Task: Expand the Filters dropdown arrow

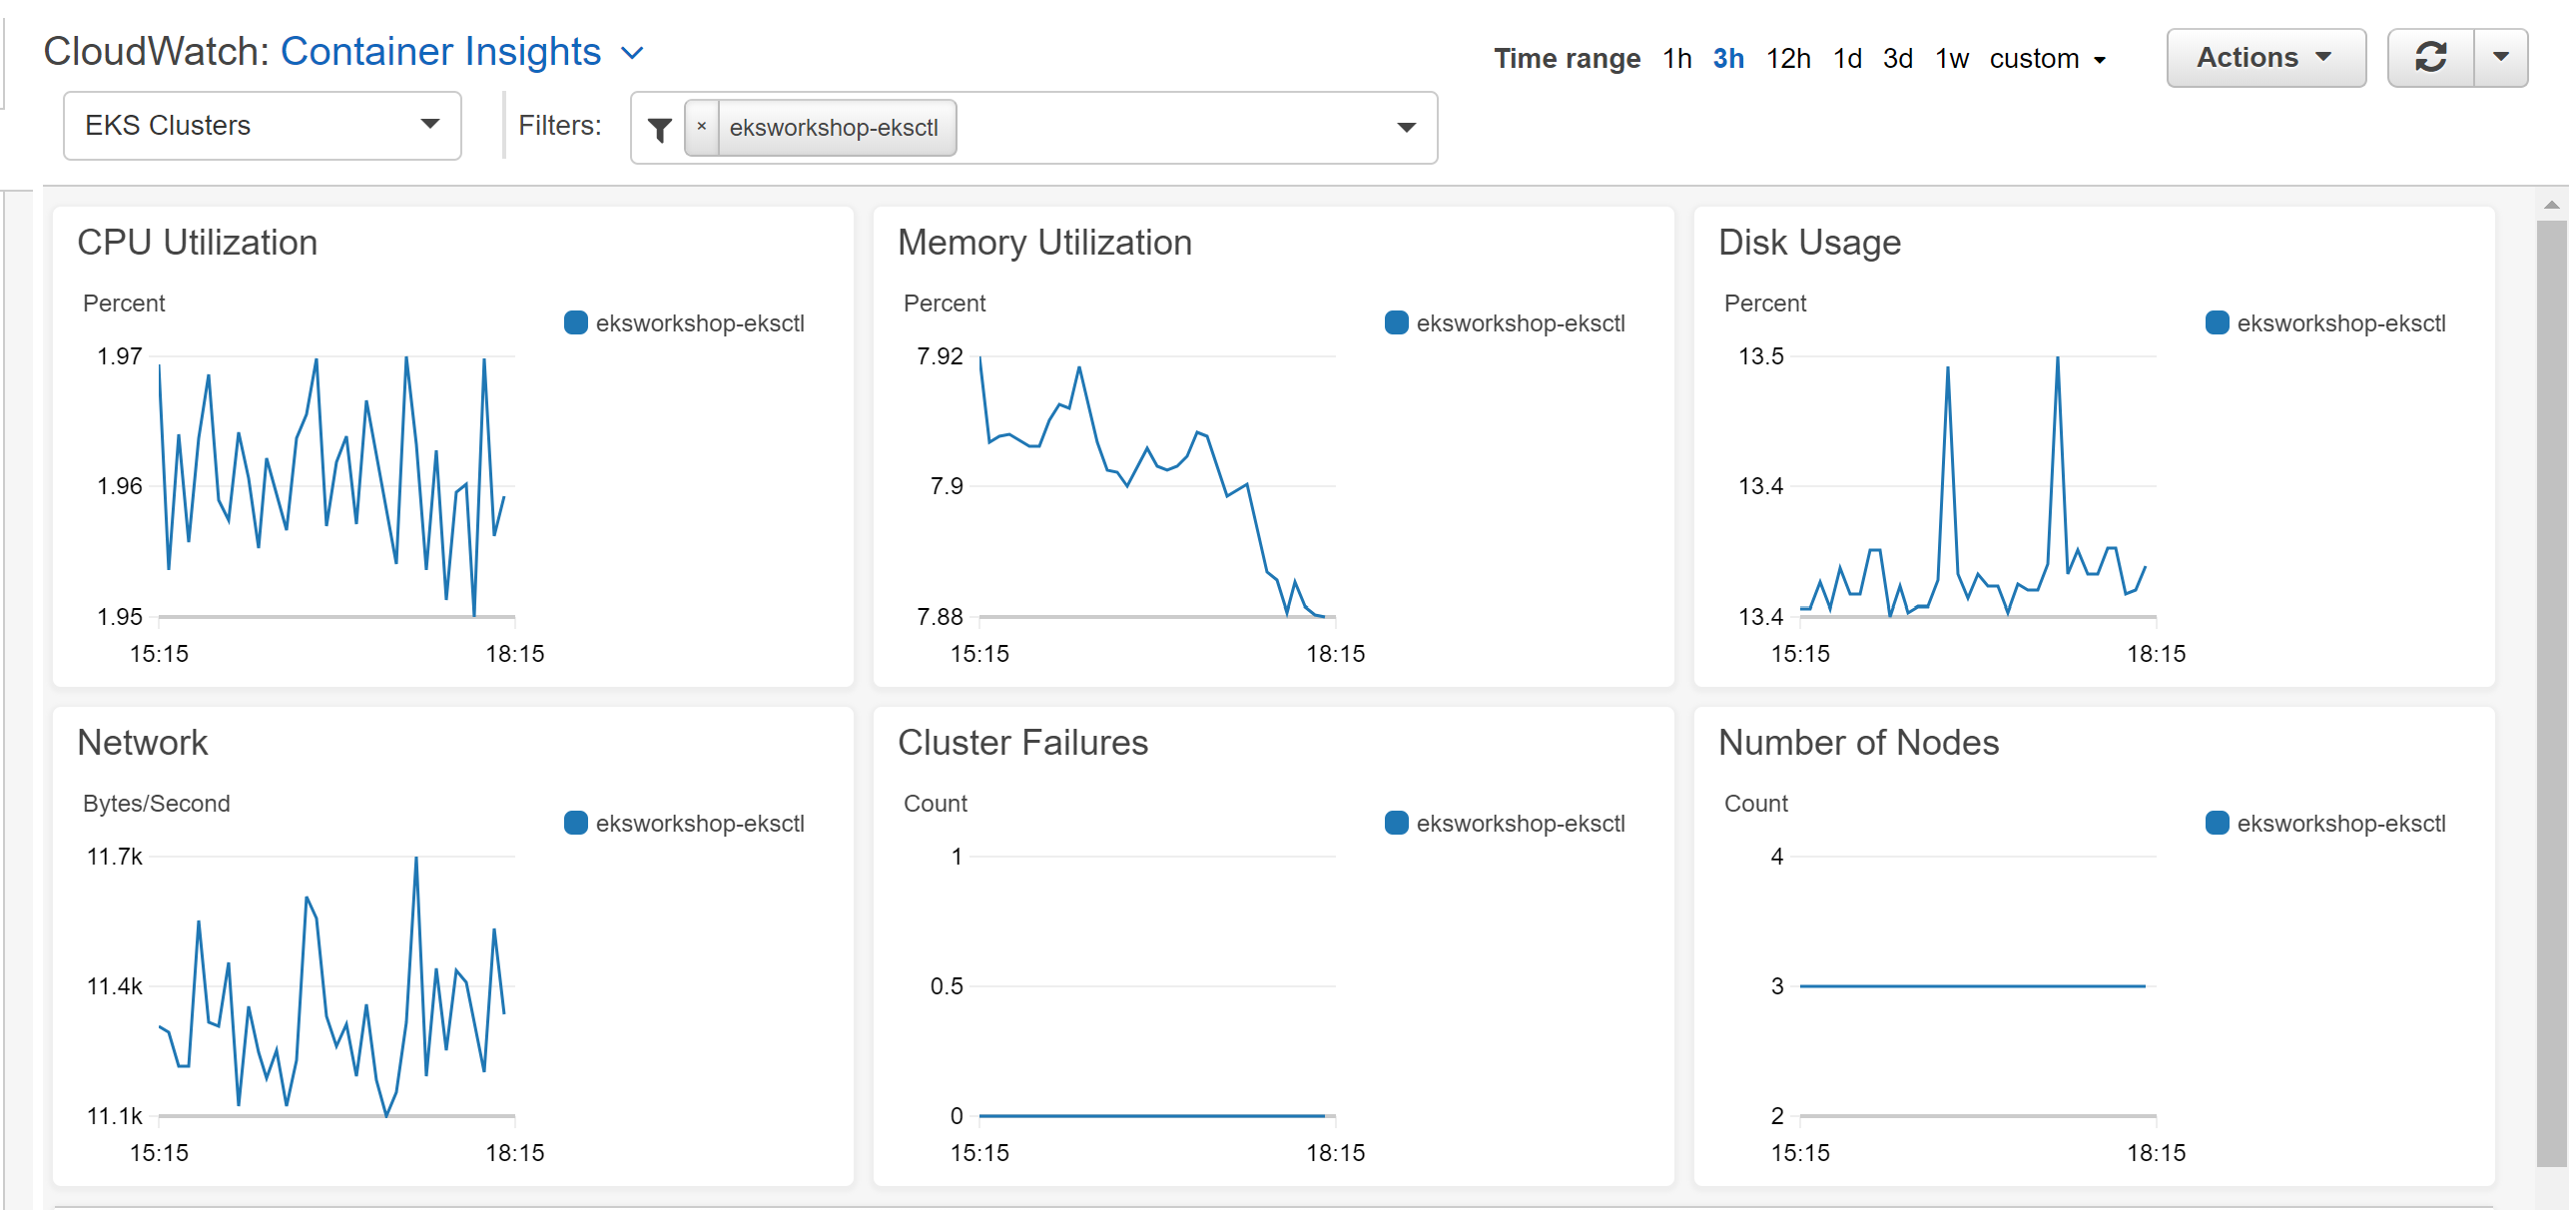Action: (1406, 127)
